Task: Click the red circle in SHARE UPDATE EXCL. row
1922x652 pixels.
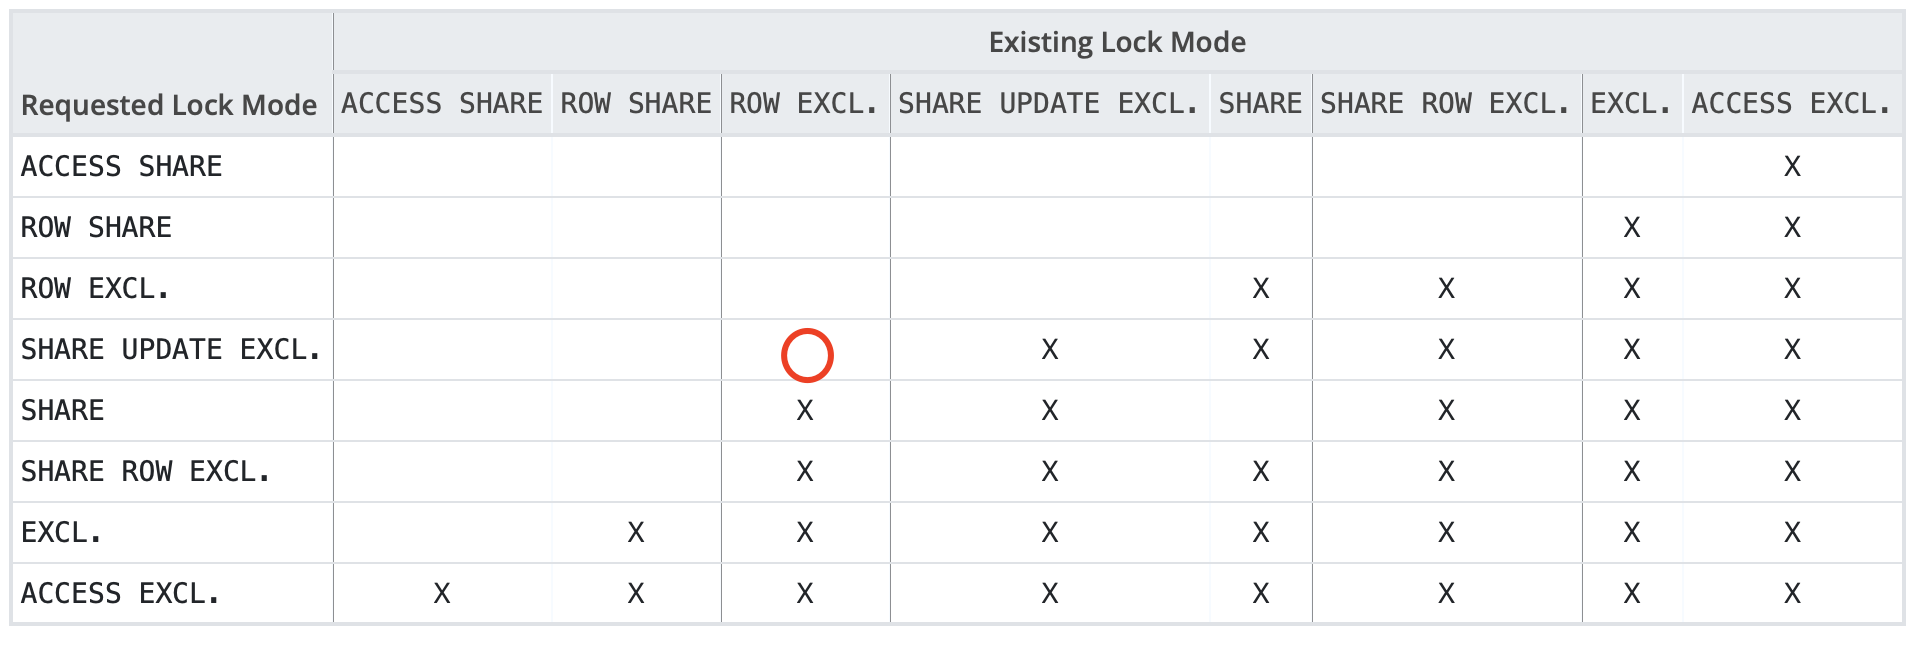Action: pos(807,355)
